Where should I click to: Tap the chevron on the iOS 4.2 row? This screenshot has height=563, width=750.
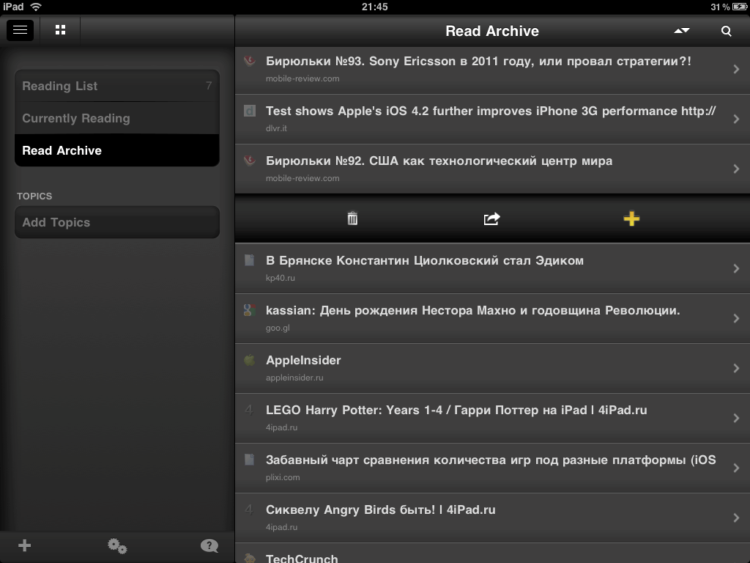pyautogui.click(x=736, y=119)
